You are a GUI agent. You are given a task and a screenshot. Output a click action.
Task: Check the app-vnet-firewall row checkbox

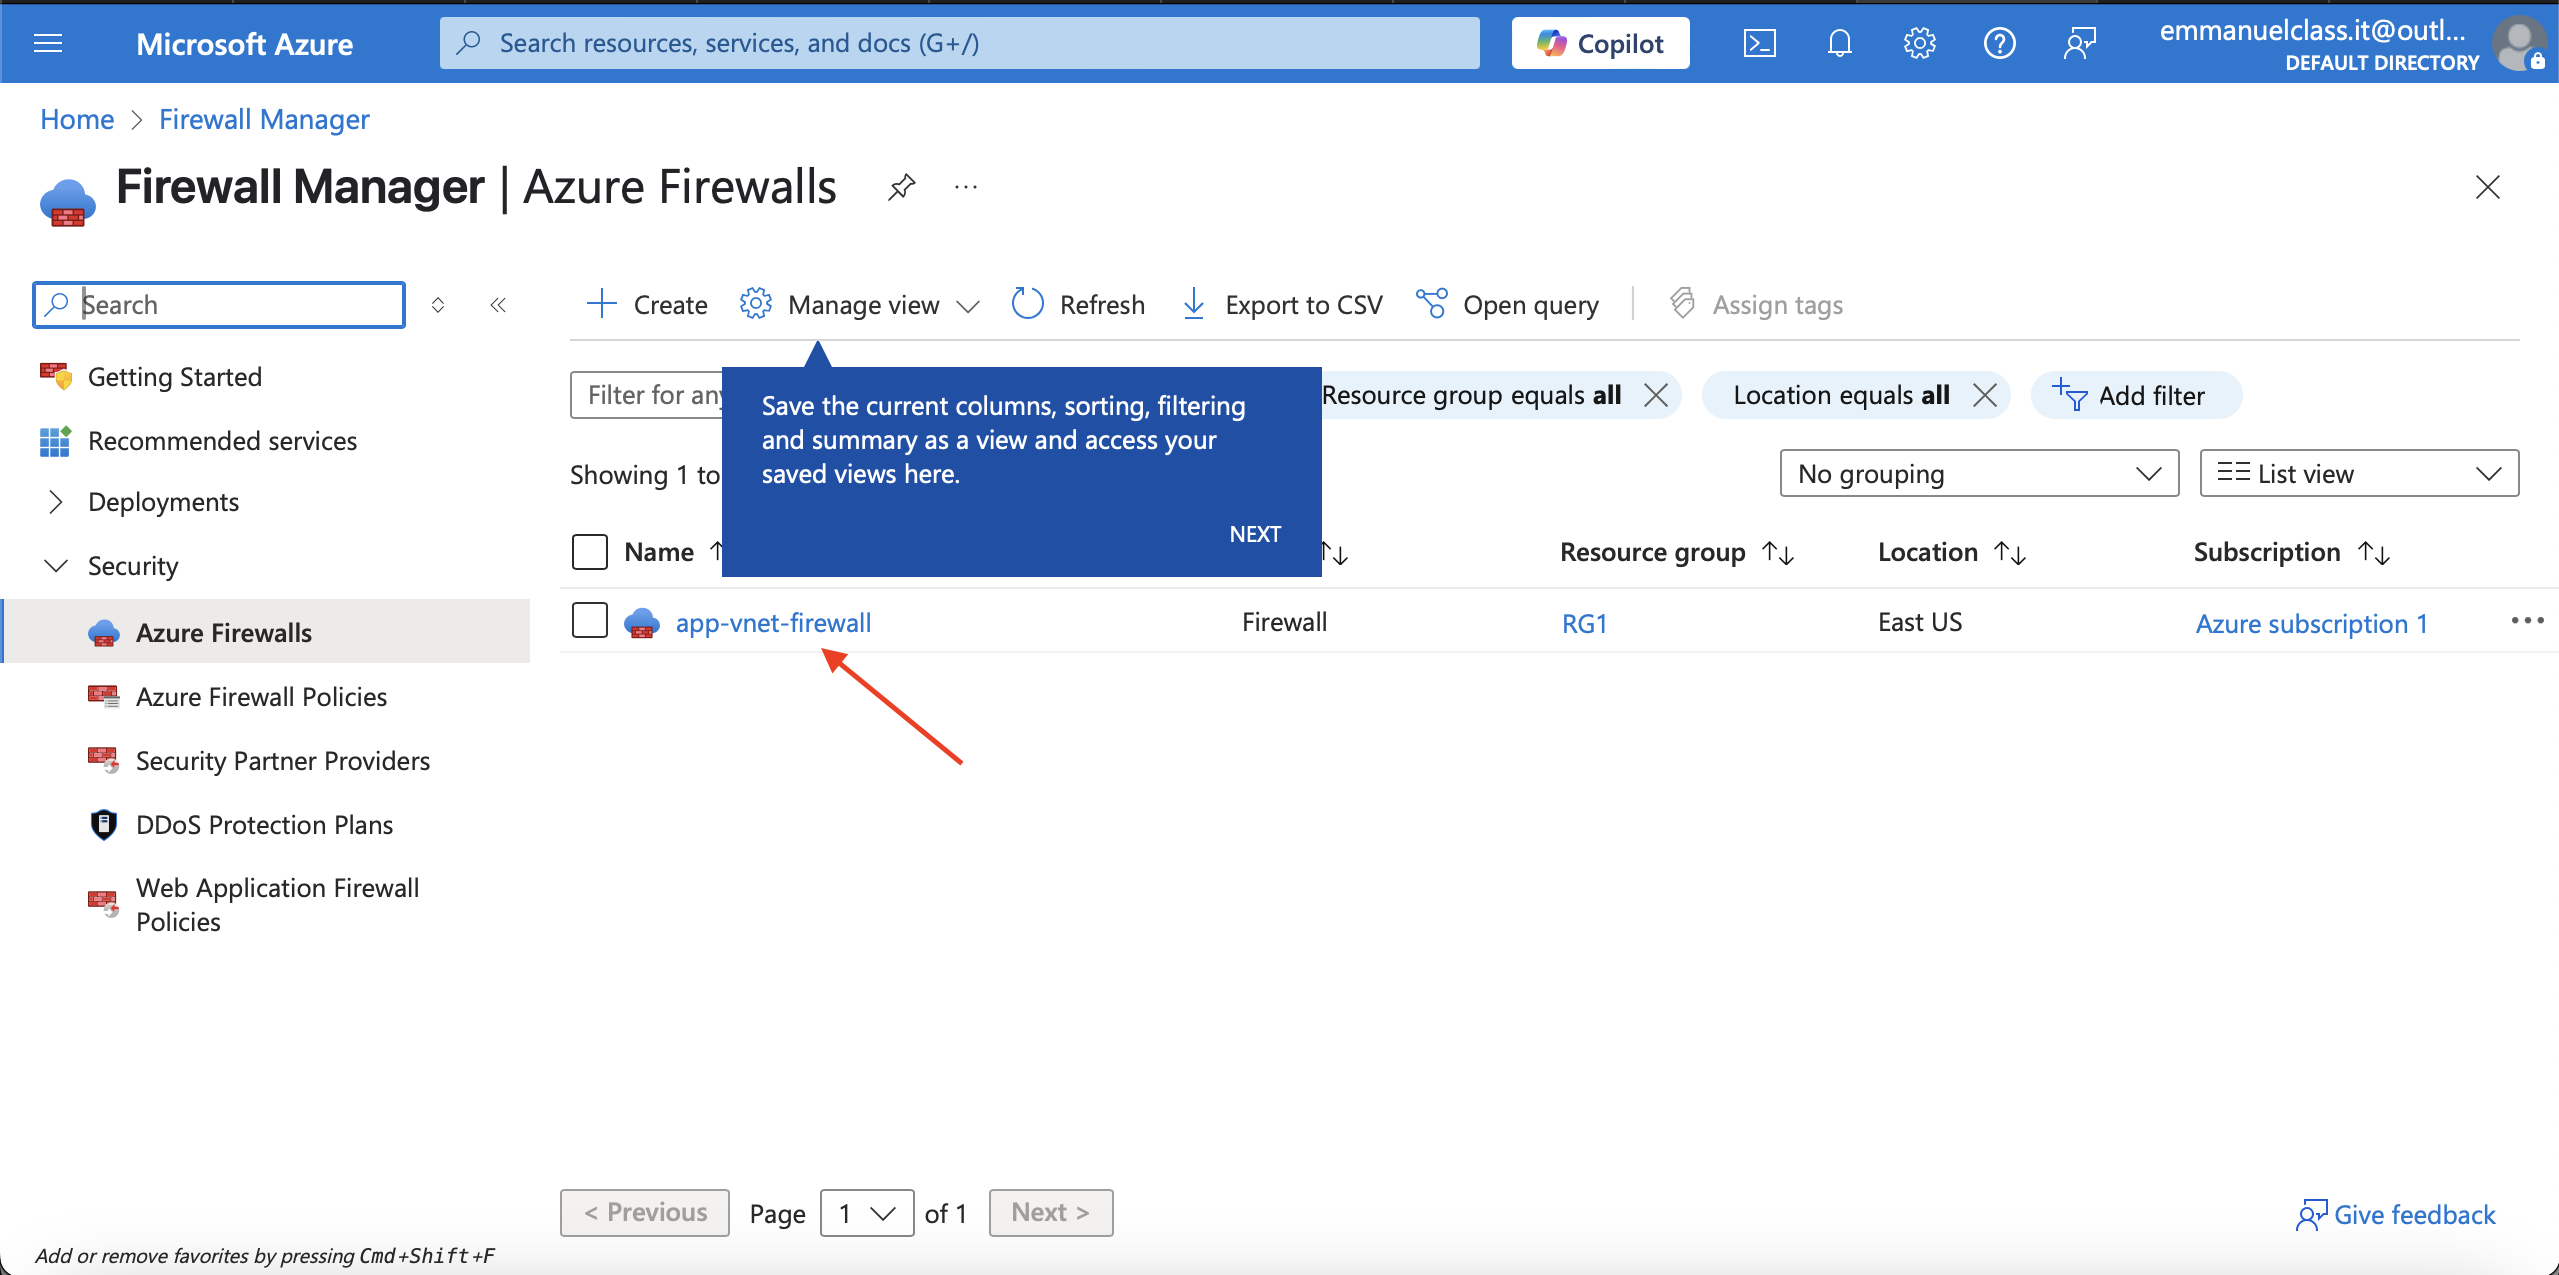[x=590, y=620]
